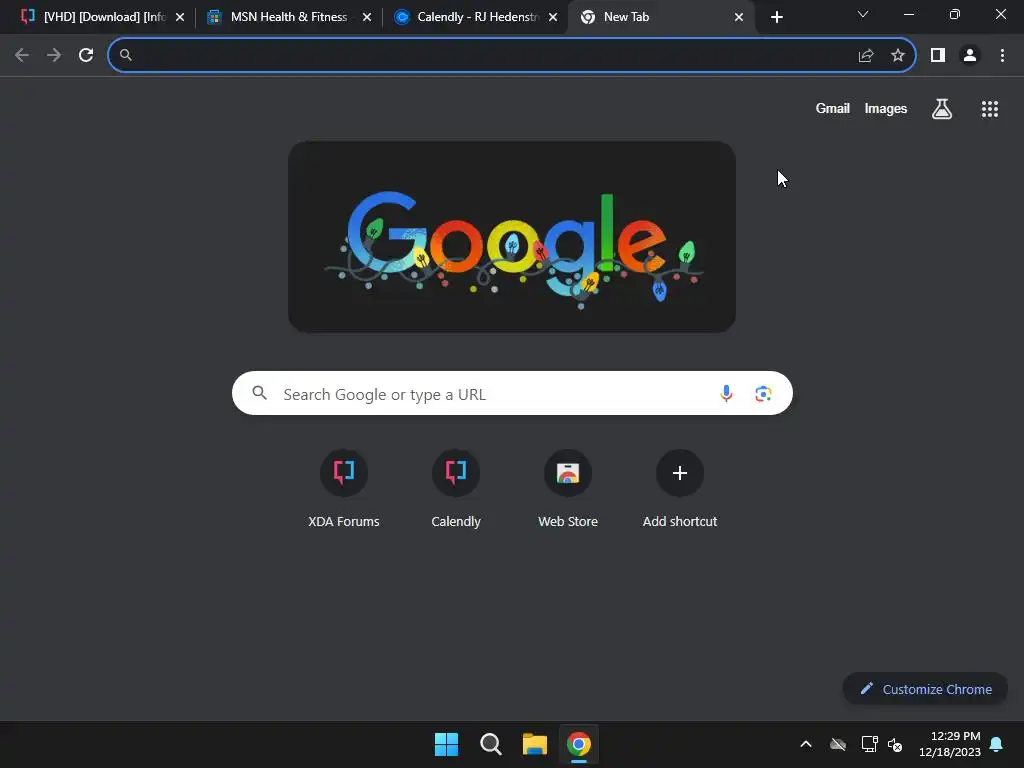This screenshot has height=768, width=1024.
Task: Open the Windows Start menu
Action: [x=447, y=744]
